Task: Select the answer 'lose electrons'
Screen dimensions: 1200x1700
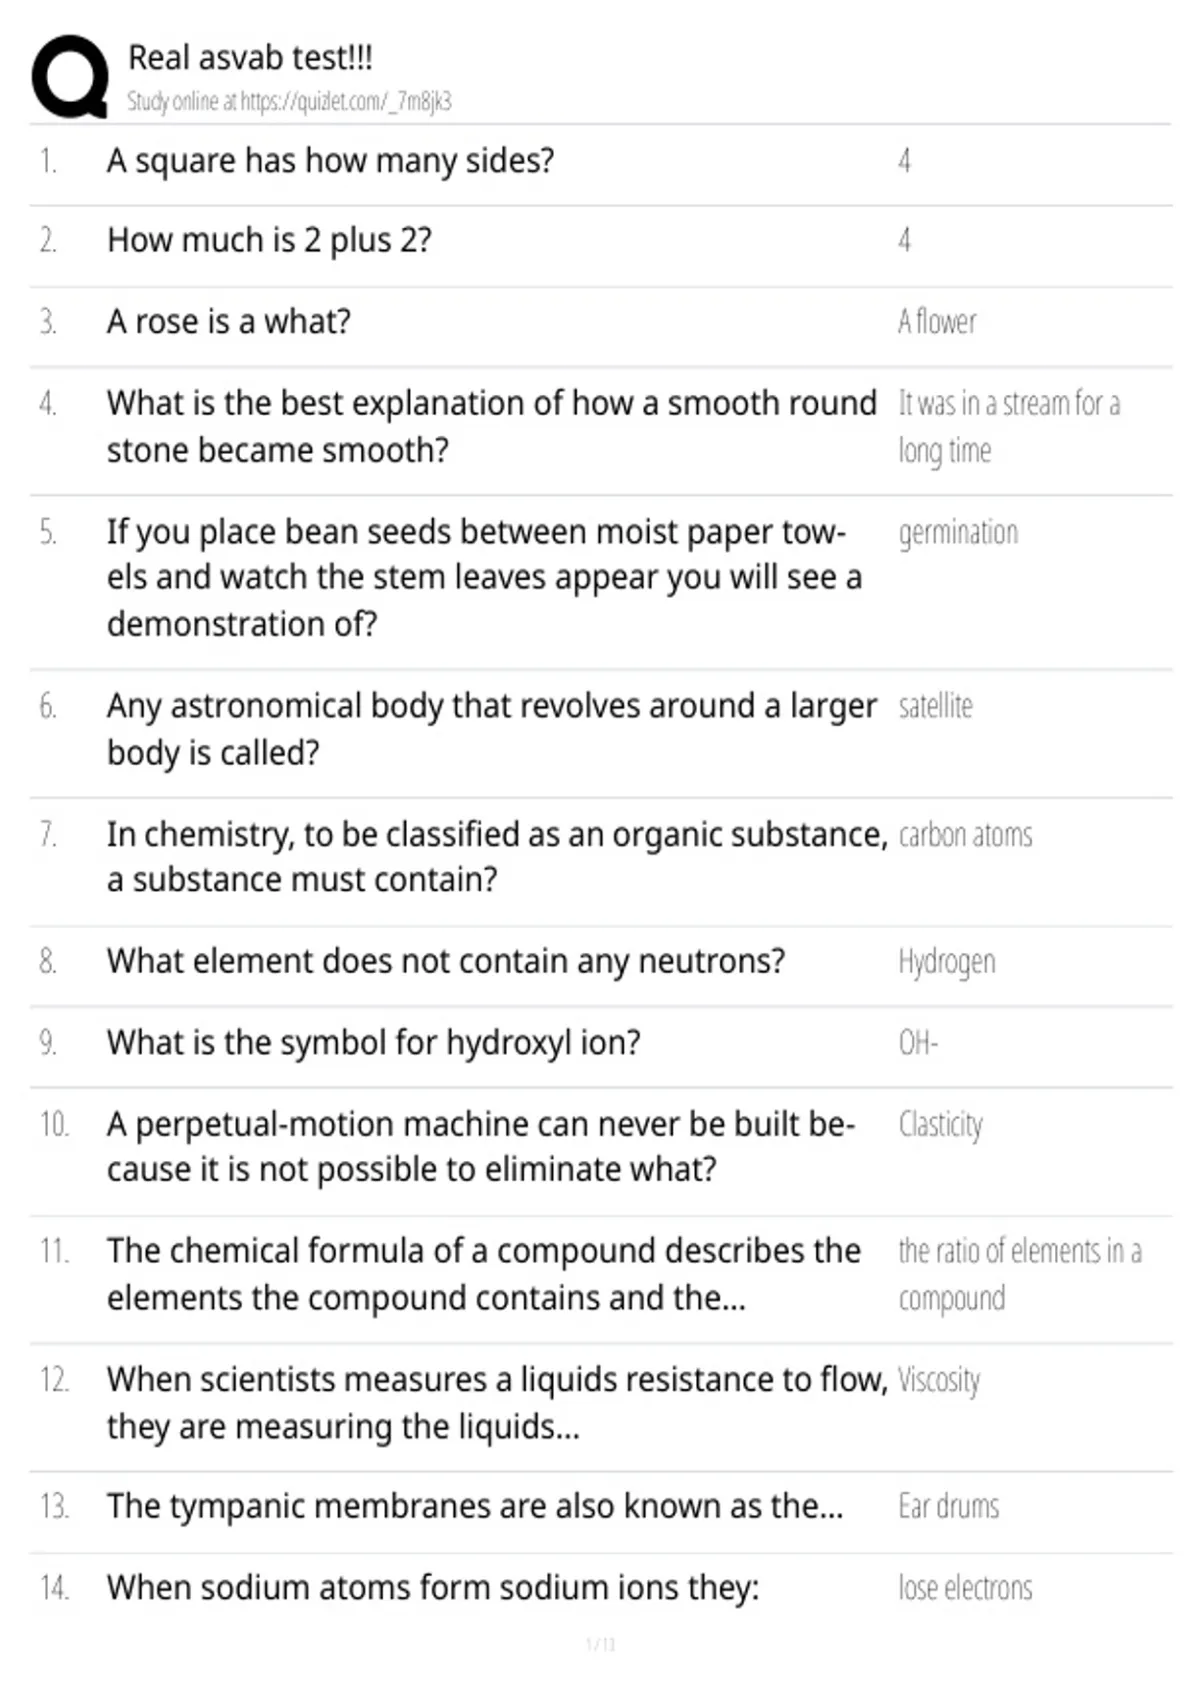Action: point(965,1588)
